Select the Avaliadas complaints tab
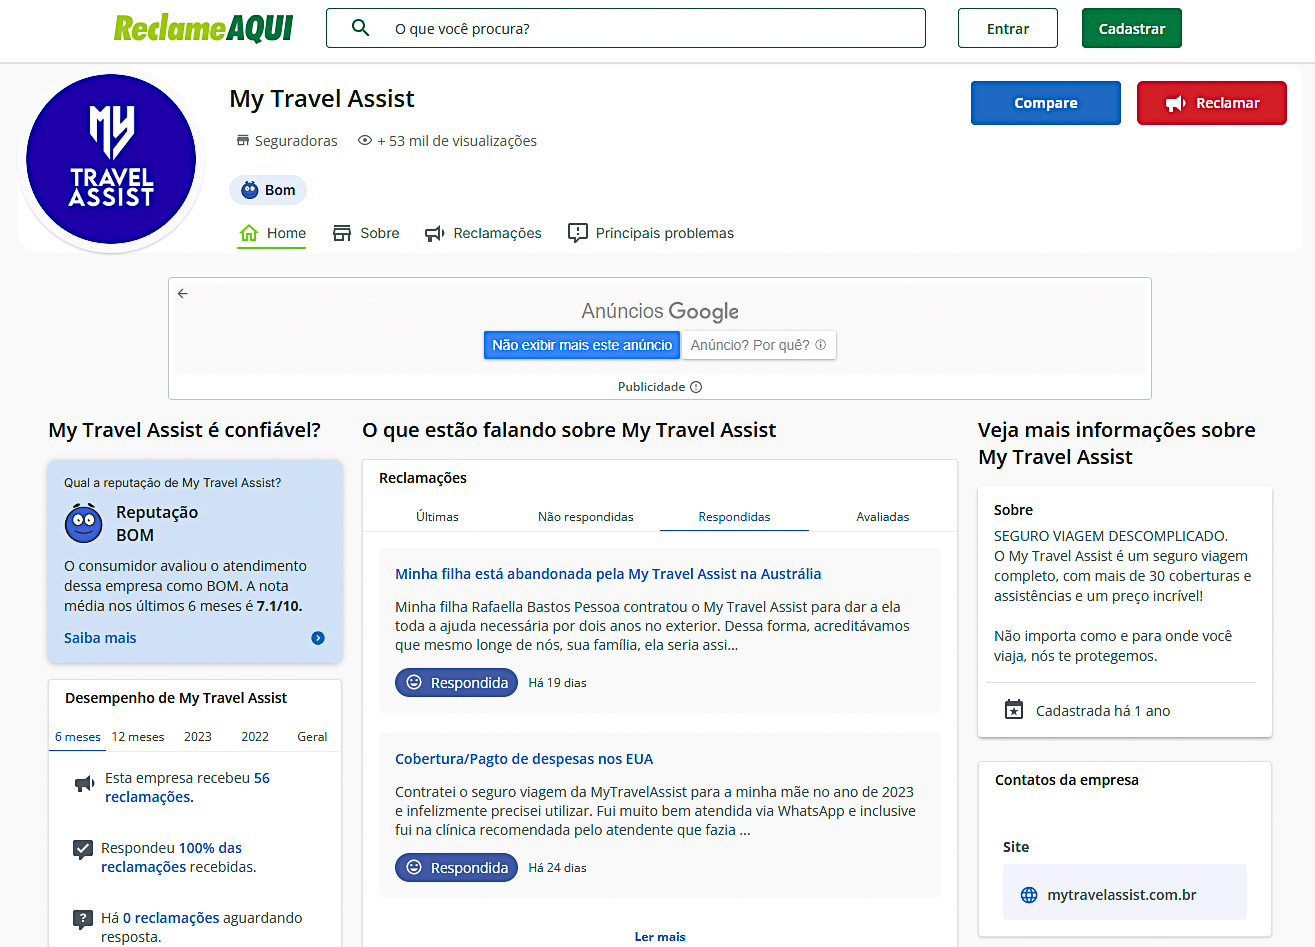The width and height of the screenshot is (1315, 947). point(883,517)
